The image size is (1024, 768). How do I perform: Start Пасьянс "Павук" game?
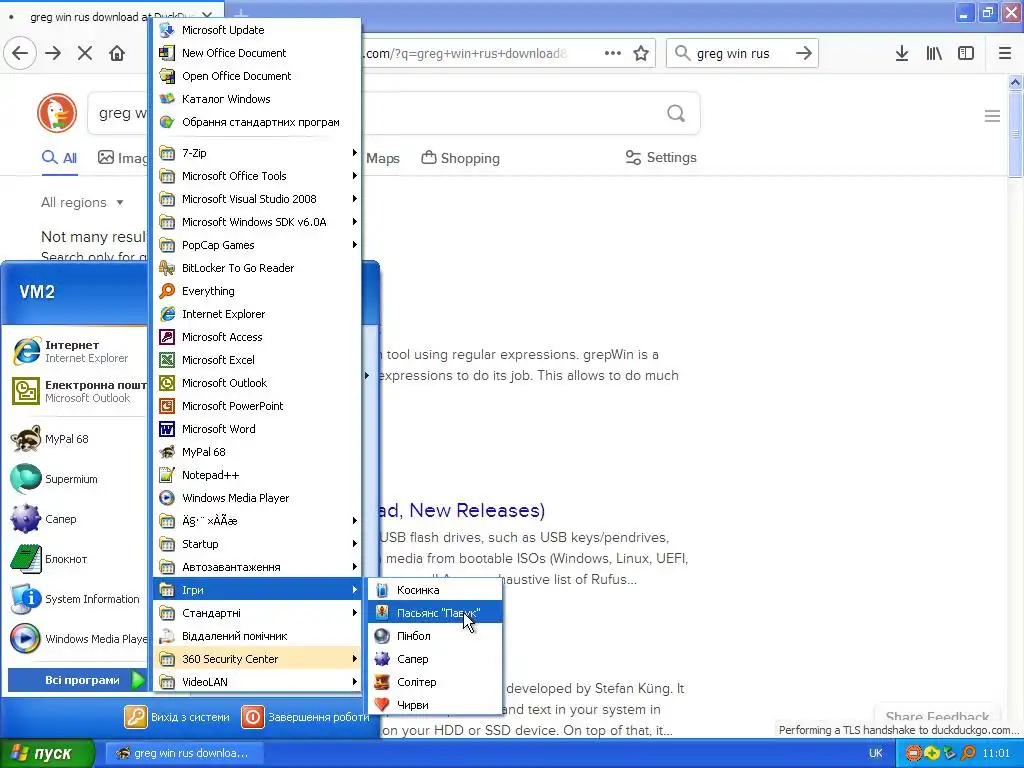click(436, 613)
